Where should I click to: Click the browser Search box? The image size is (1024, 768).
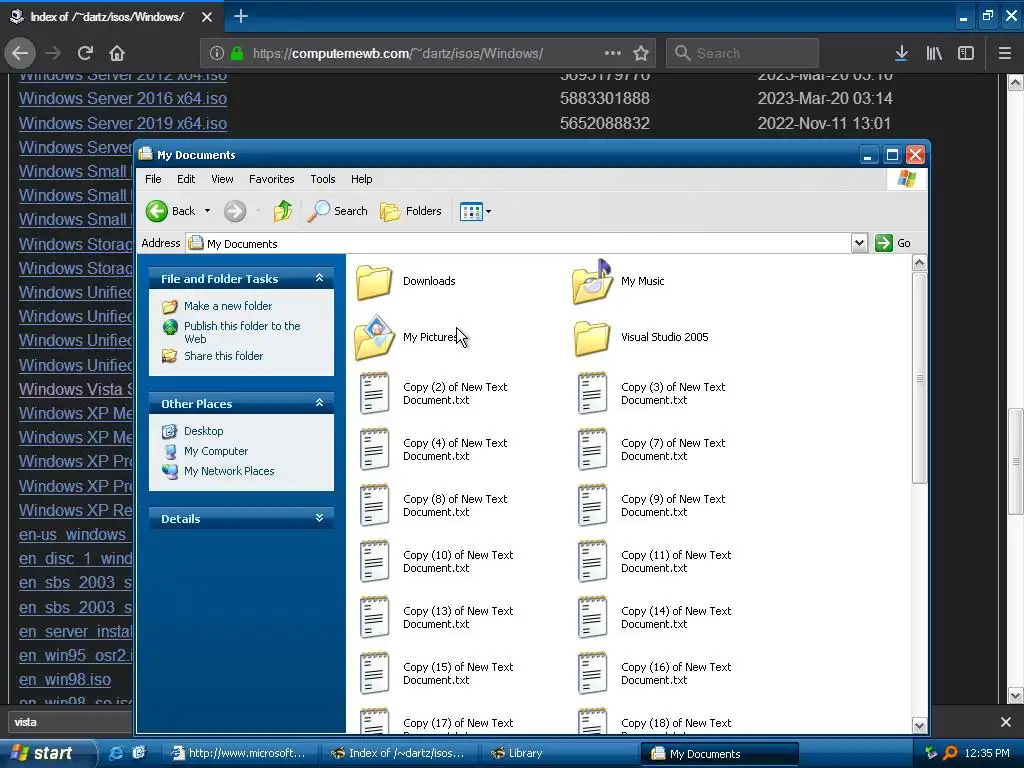(x=743, y=54)
